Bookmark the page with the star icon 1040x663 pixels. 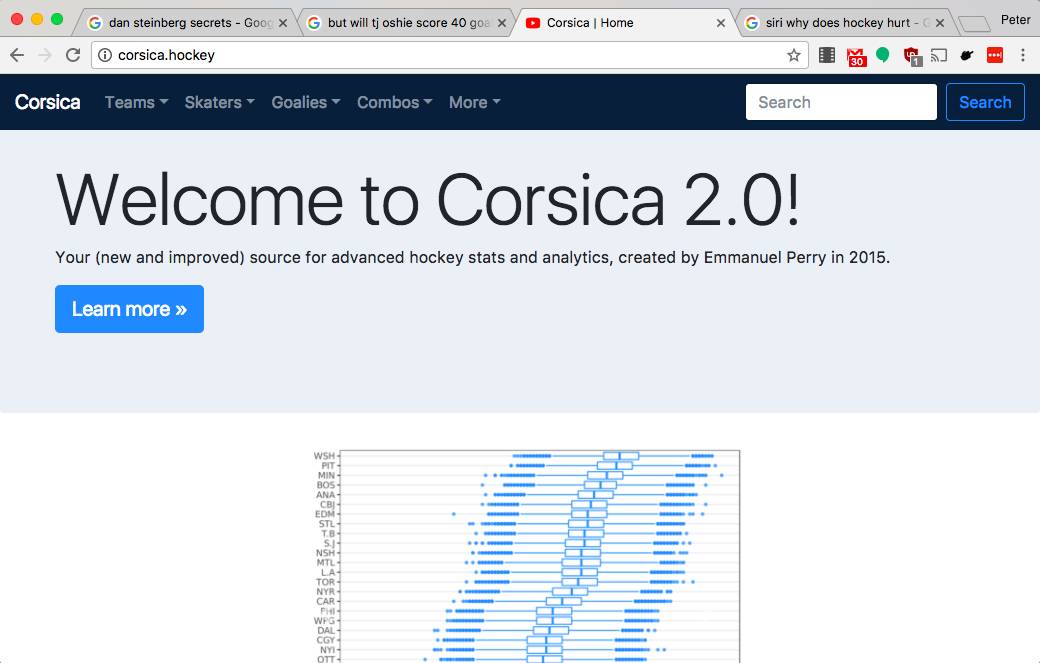pyautogui.click(x=794, y=57)
